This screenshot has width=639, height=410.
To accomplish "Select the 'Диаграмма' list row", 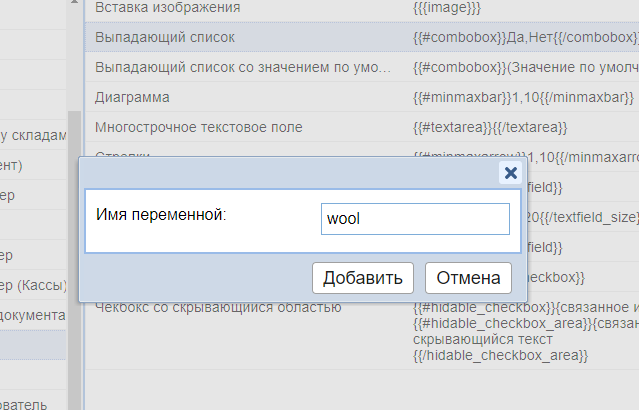I will click(x=134, y=97).
